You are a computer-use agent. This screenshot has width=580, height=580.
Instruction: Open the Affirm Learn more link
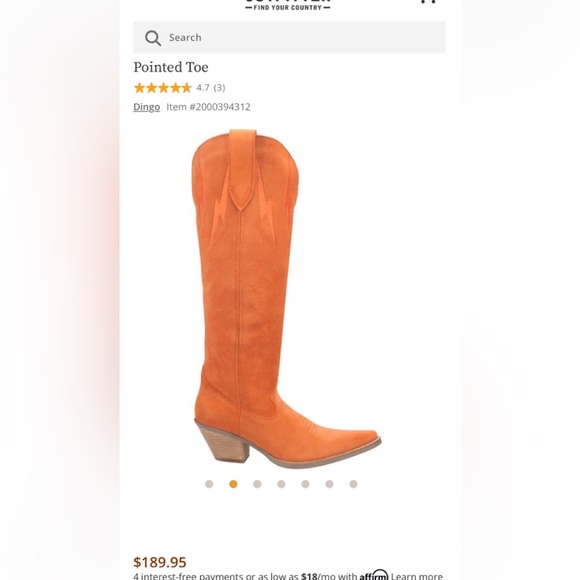417,576
